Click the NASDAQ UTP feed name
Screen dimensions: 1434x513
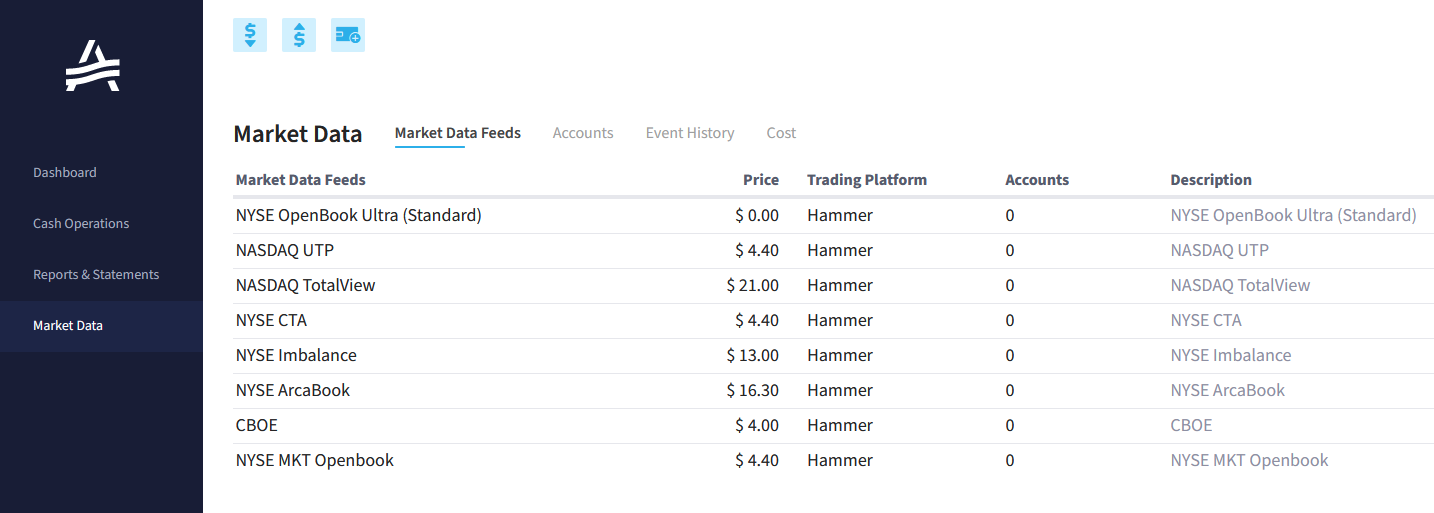(285, 250)
